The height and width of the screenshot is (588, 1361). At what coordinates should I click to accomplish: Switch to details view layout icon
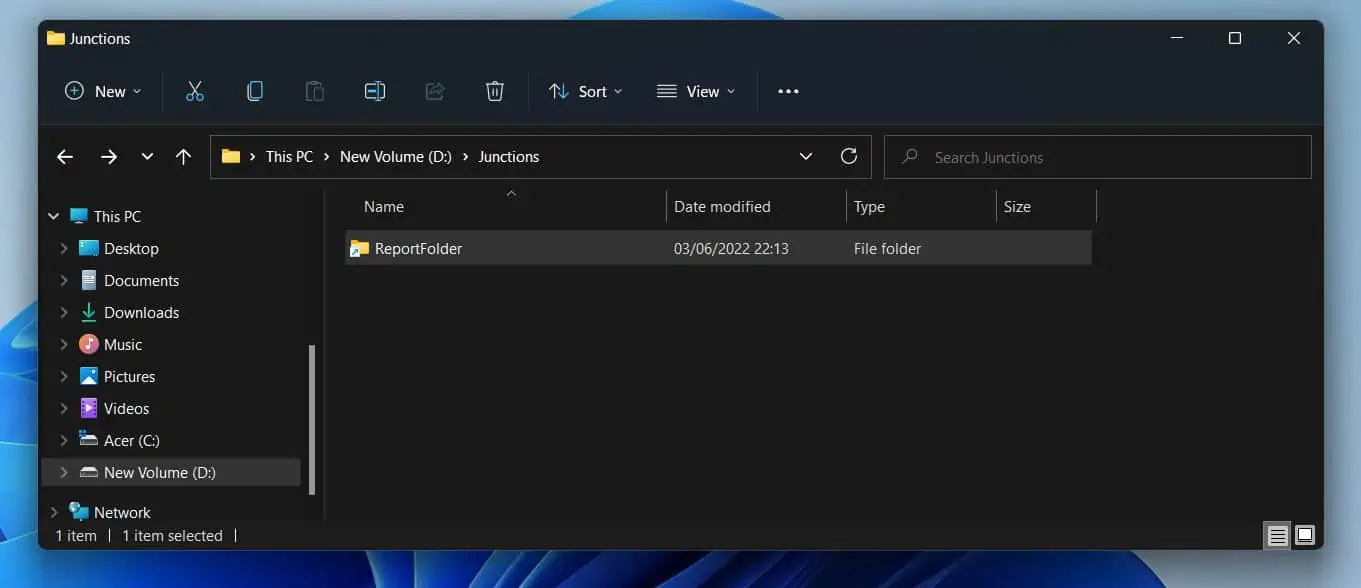click(x=1278, y=536)
